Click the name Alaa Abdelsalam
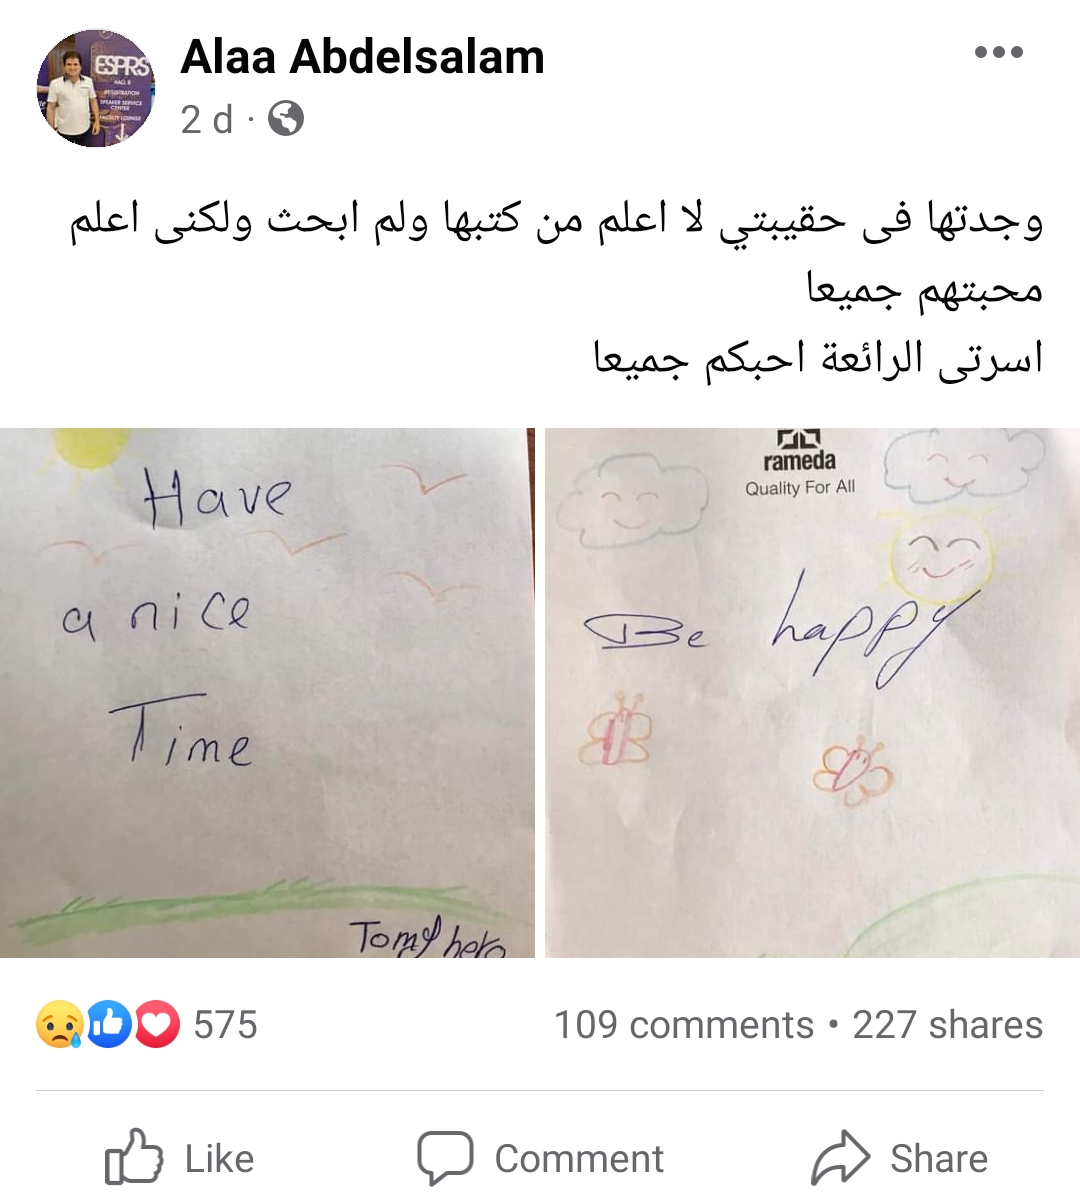 [x=362, y=57]
